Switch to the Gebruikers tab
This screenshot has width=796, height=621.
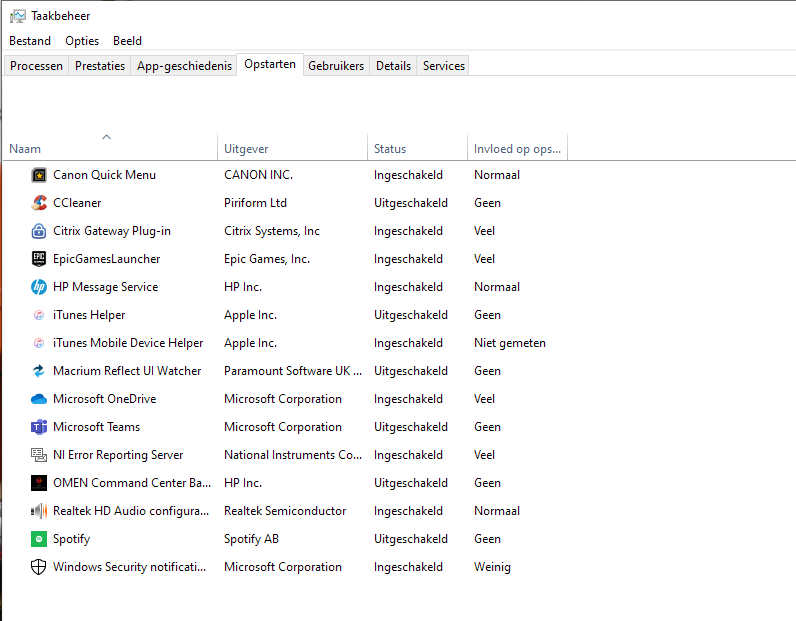pyautogui.click(x=336, y=66)
